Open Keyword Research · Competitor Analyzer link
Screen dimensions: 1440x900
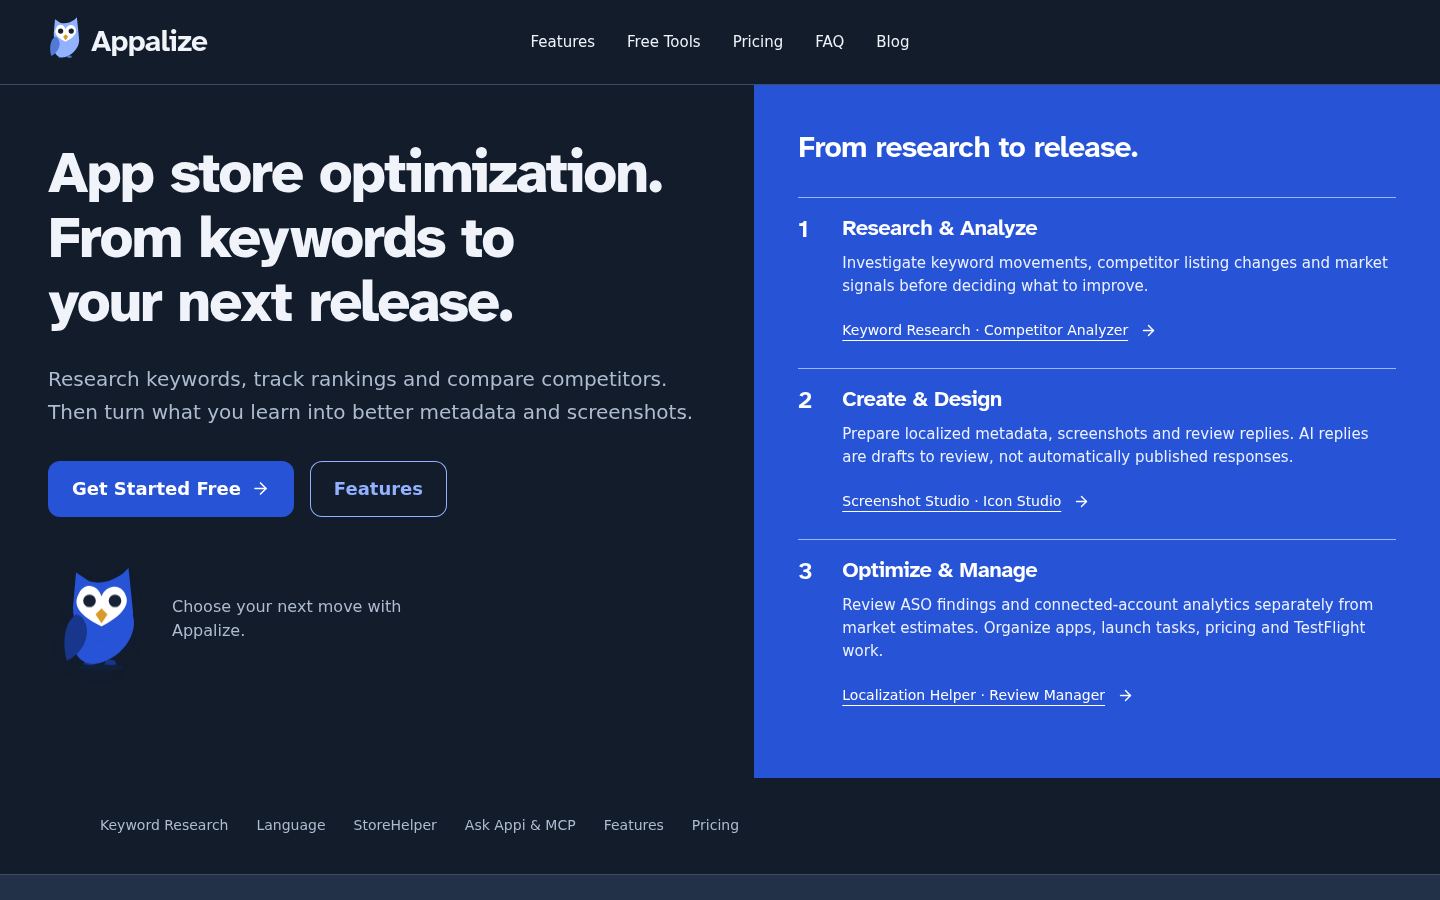985,330
